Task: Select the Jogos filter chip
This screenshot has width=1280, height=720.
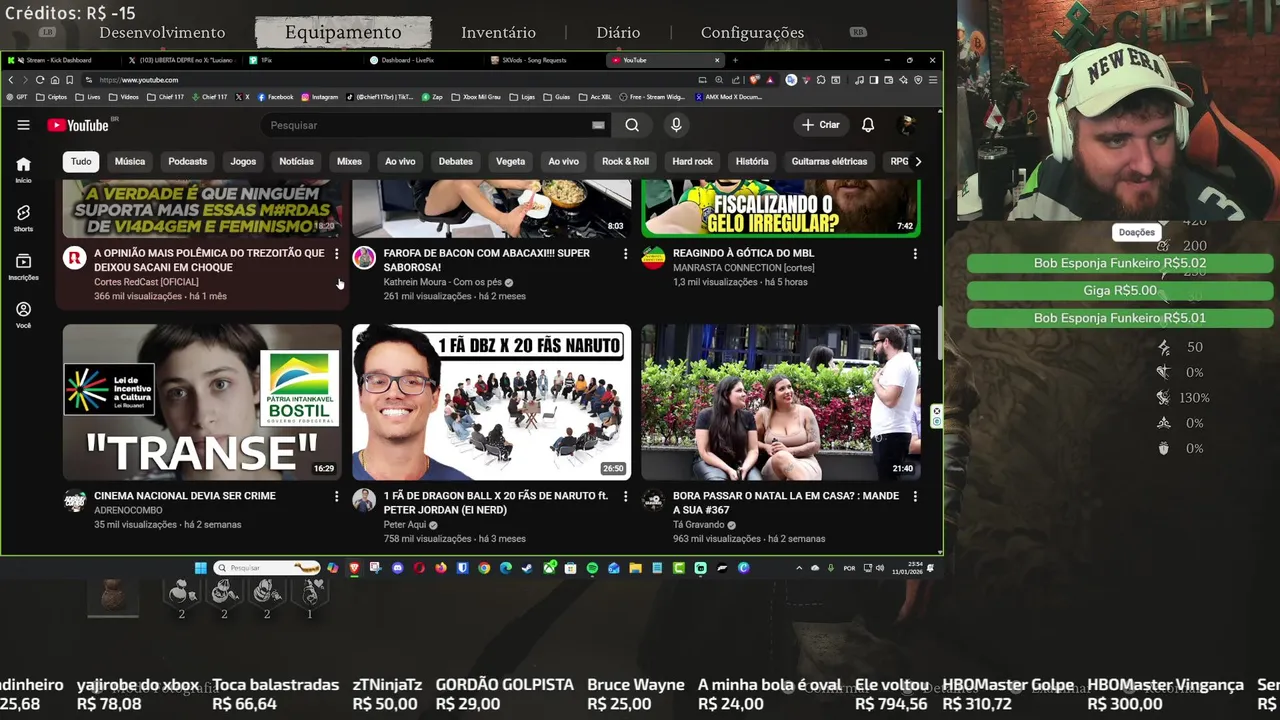Action: click(x=243, y=161)
